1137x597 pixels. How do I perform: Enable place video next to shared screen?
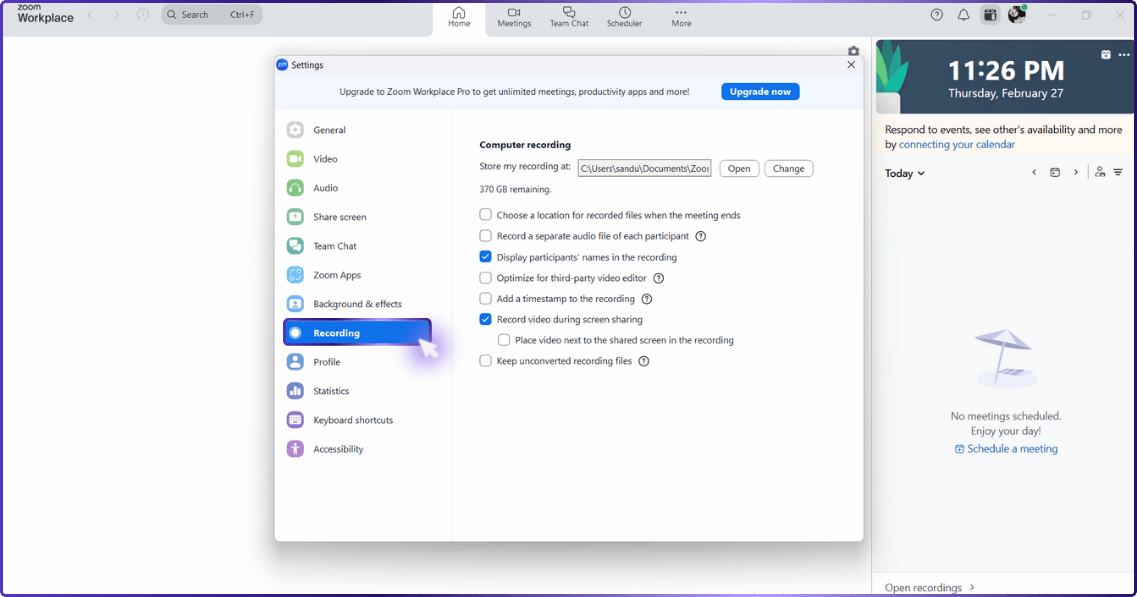click(504, 340)
